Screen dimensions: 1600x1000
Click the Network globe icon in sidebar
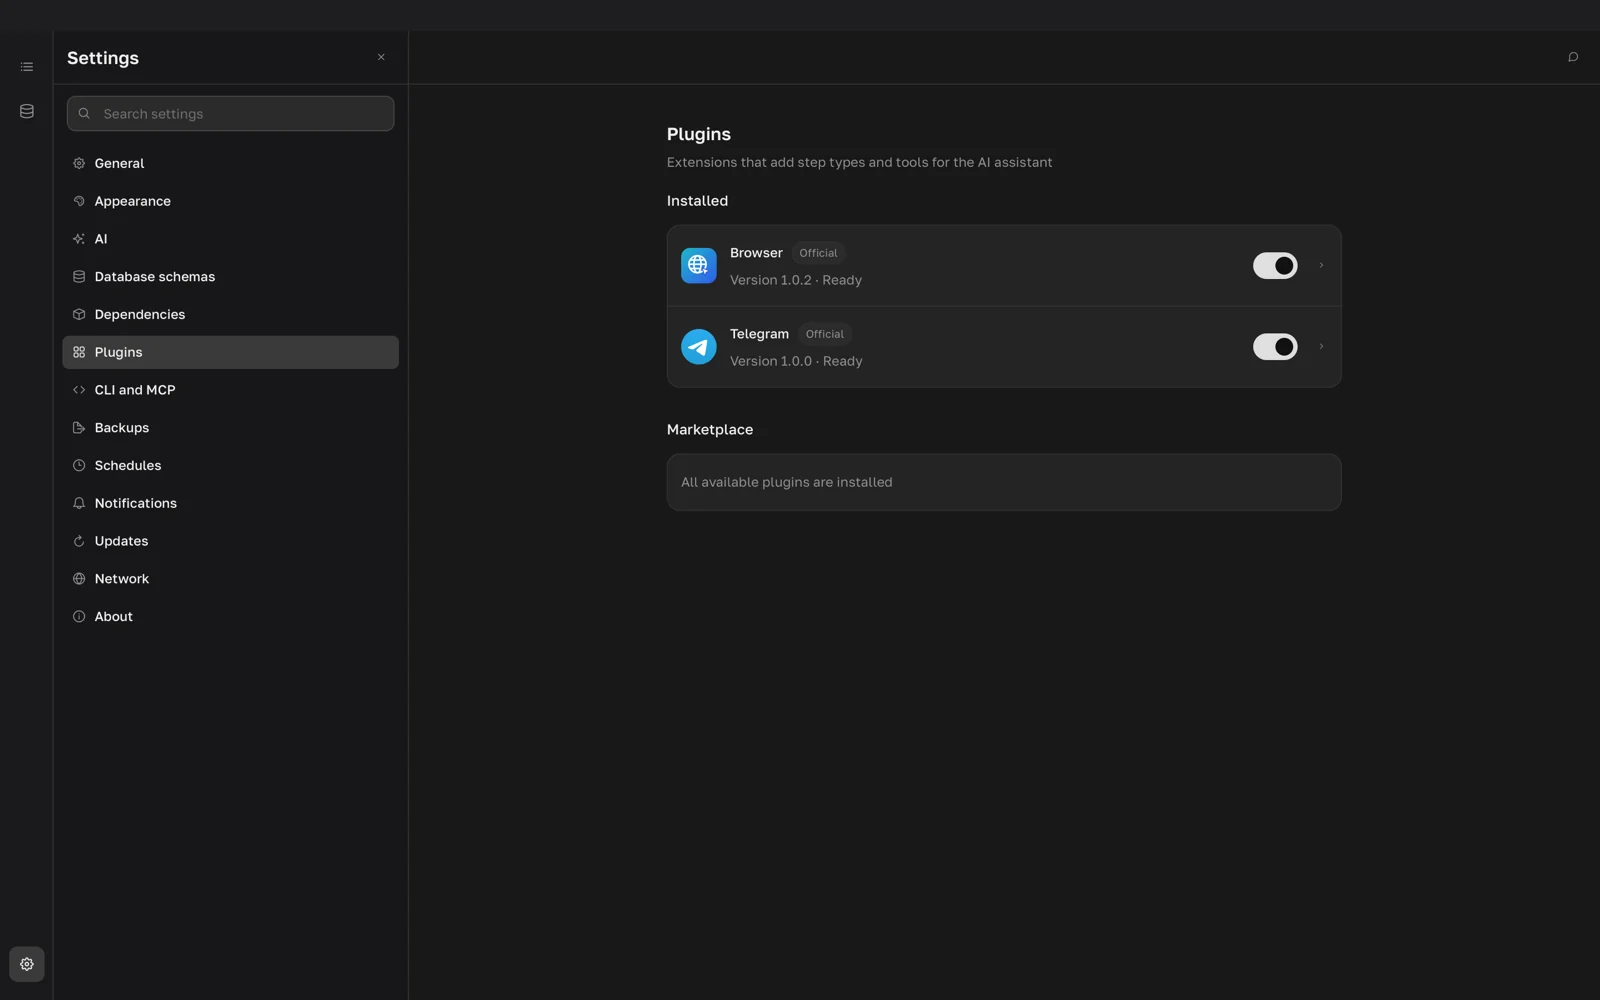point(79,579)
